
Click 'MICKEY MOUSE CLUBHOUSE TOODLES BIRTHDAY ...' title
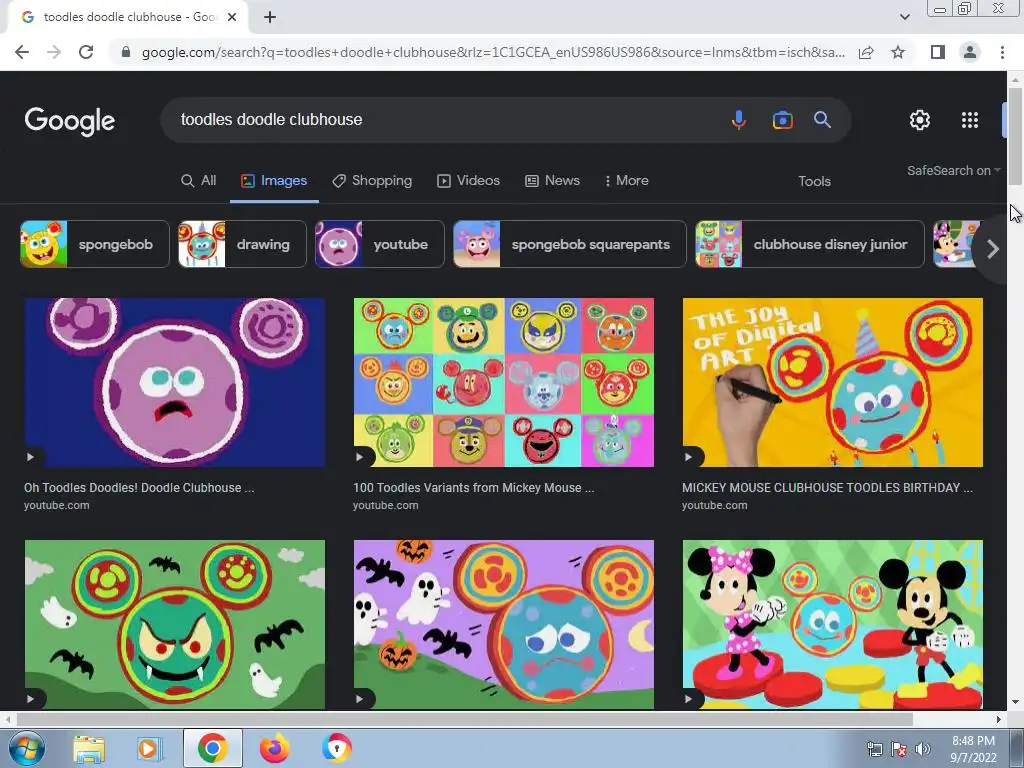coord(827,488)
